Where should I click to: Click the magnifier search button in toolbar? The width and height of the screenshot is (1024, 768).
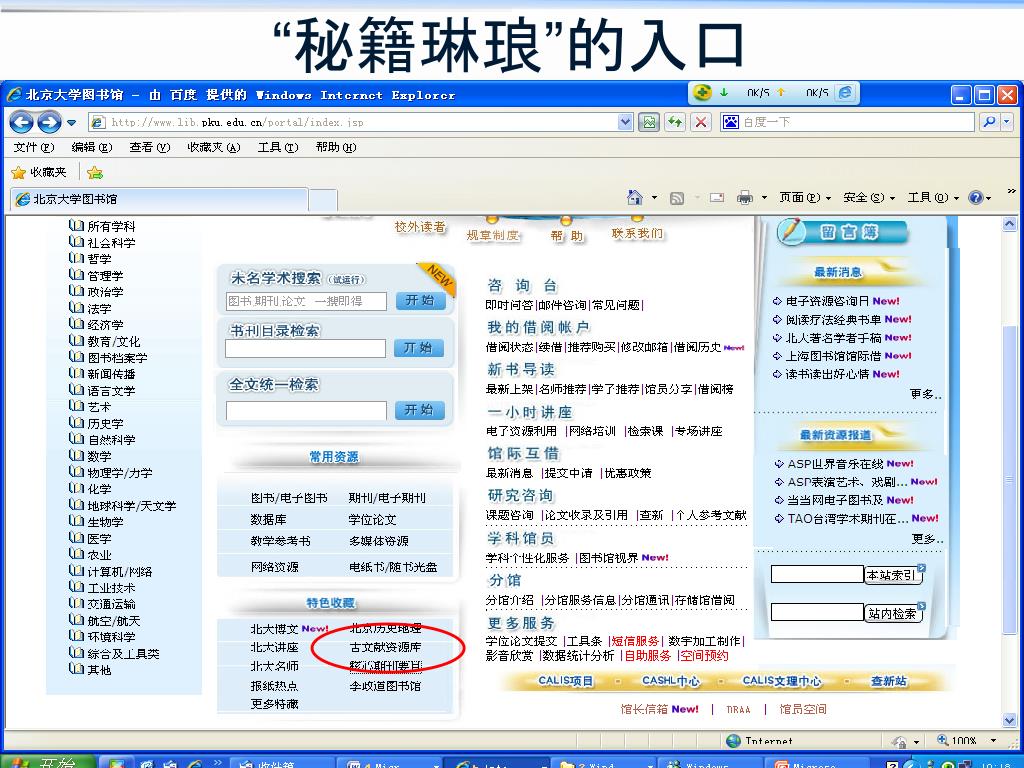click(990, 122)
